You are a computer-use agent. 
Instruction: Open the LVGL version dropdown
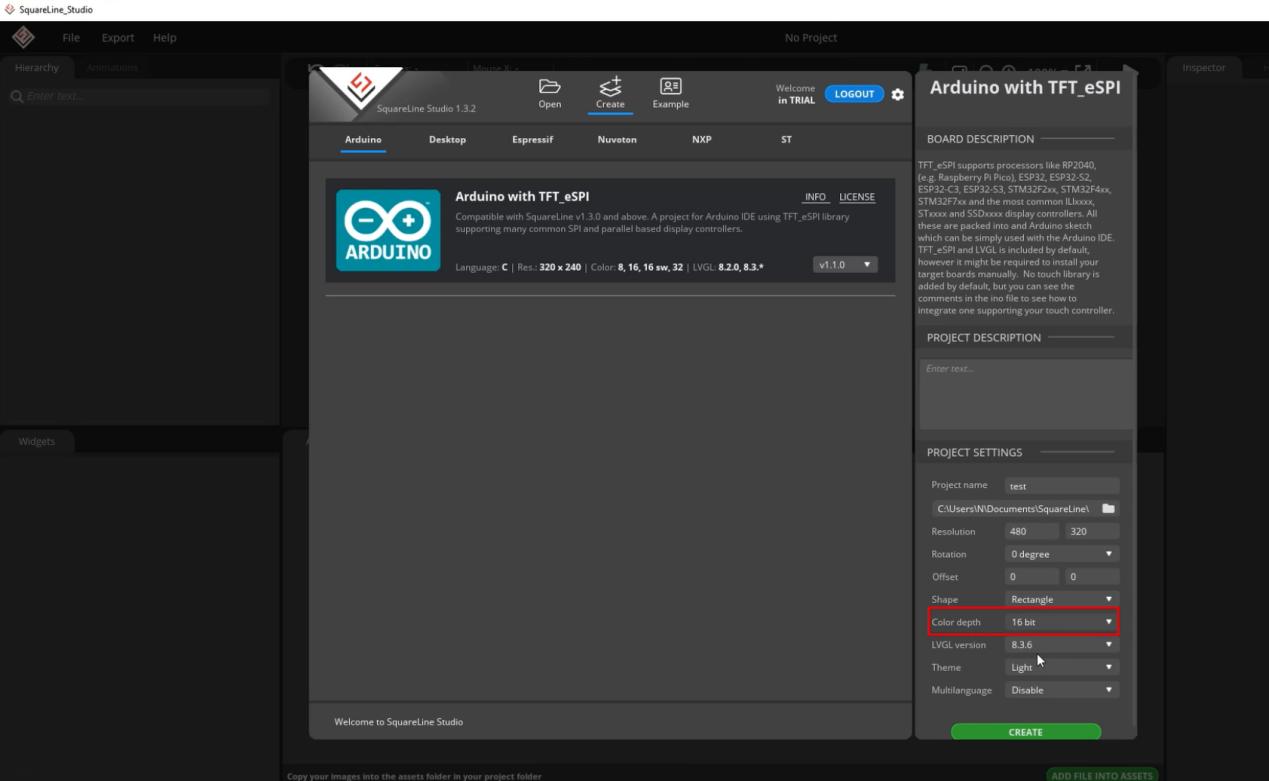[x=1062, y=645]
